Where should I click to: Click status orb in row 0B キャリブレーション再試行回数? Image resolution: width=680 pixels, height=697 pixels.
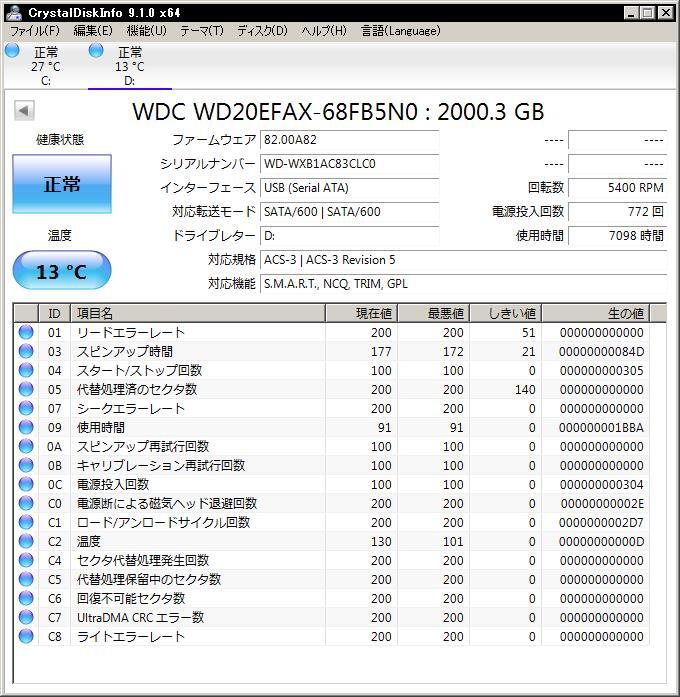[x=26, y=465]
